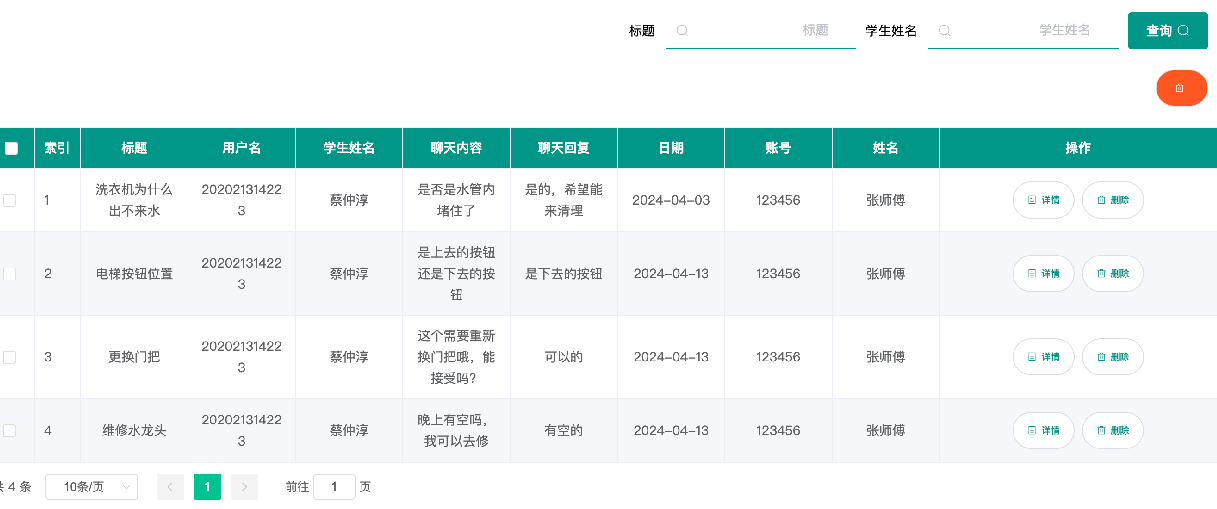
Task: Open 详情 for 洗衣机为什么出不来水 row
Action: coord(1043,200)
